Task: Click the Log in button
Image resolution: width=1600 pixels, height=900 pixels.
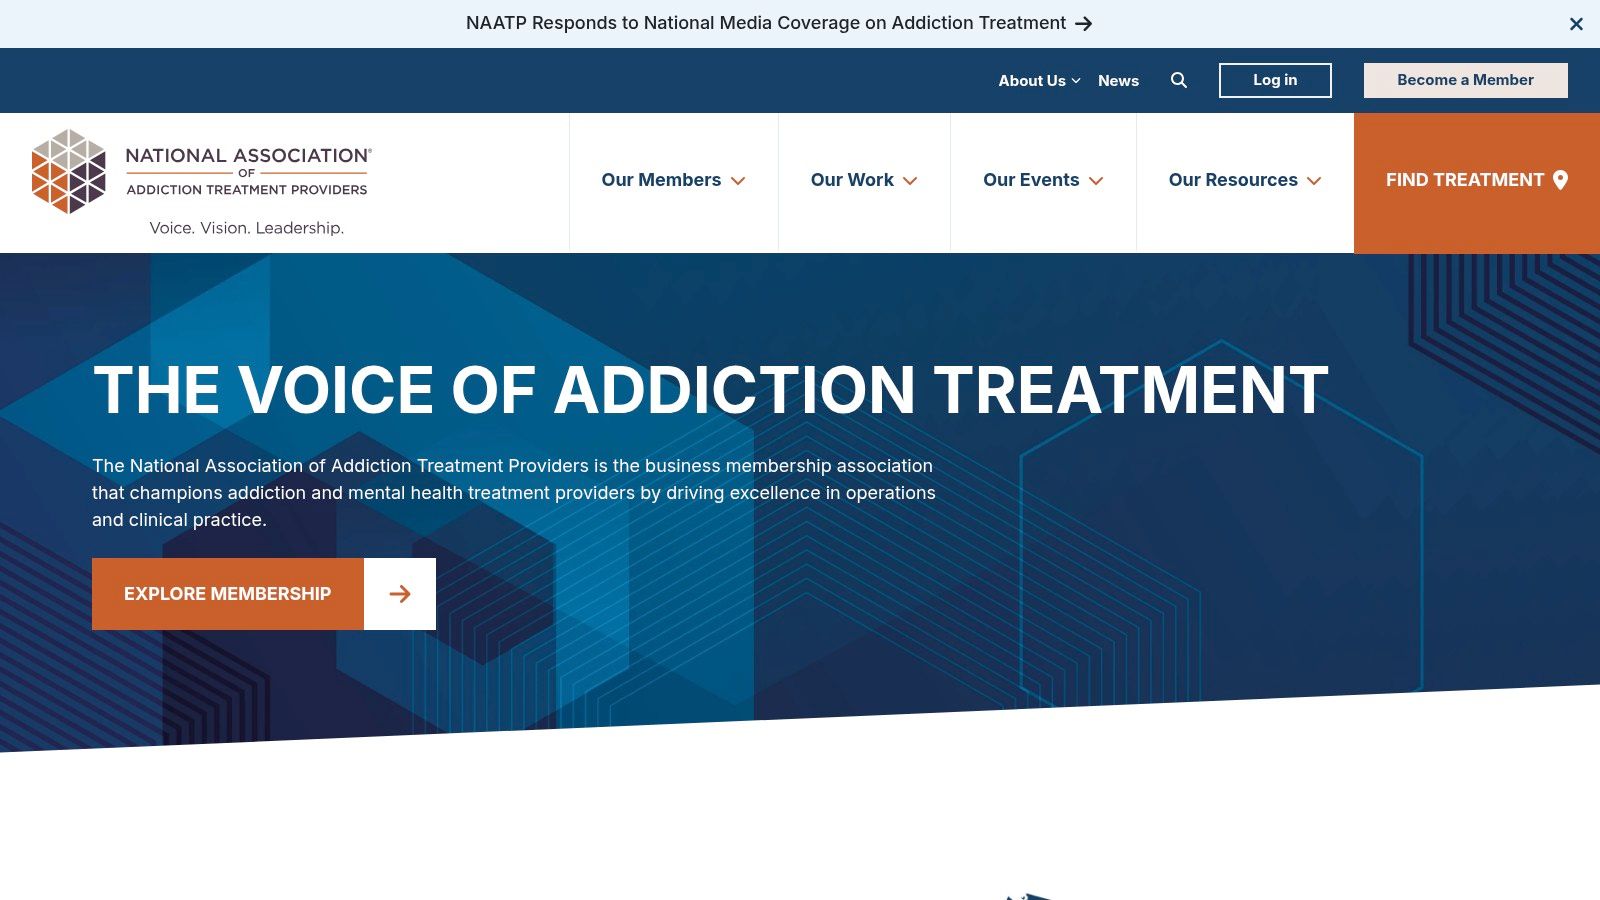Action: click(x=1274, y=80)
